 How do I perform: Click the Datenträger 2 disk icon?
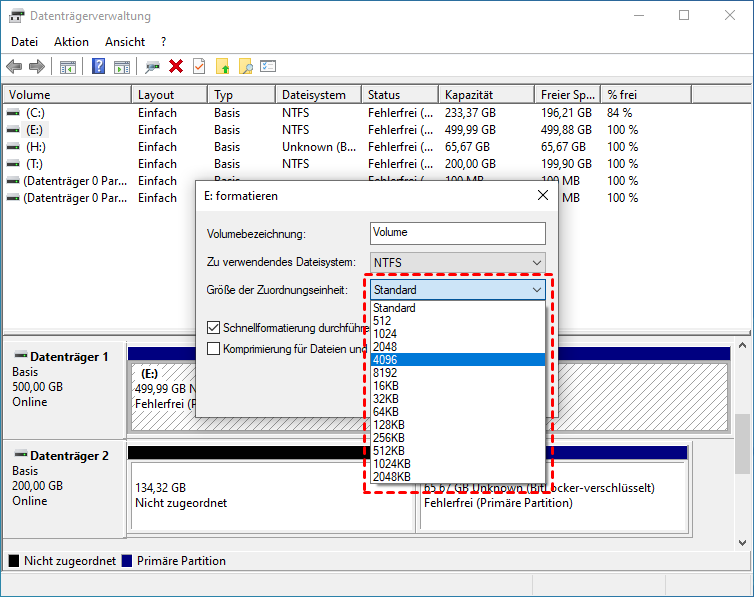(x=20, y=454)
